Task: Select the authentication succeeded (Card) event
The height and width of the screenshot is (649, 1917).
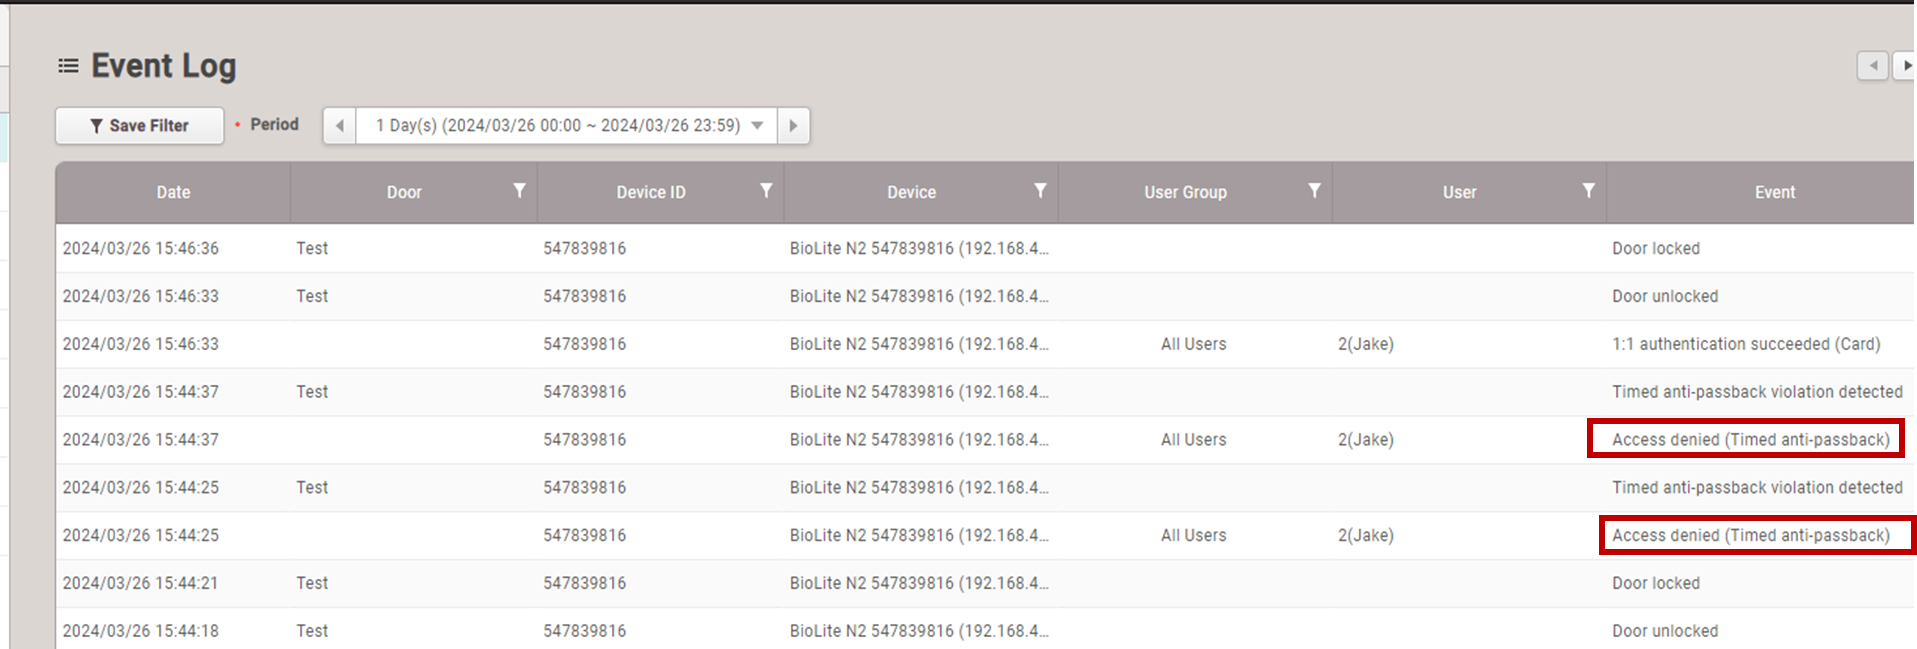Action: tap(1745, 344)
